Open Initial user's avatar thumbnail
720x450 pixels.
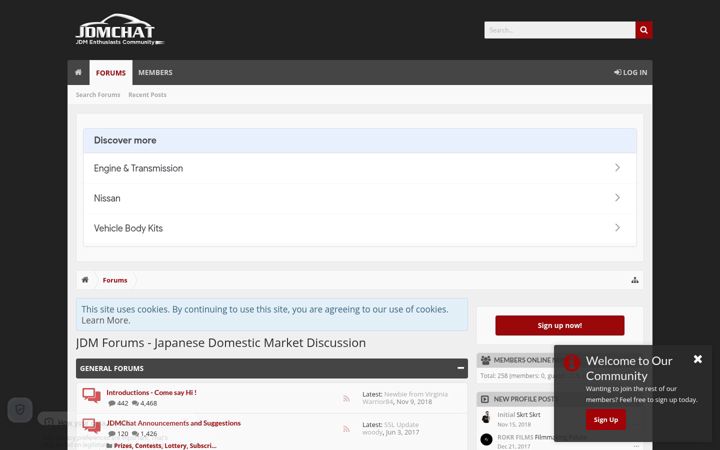pos(486,417)
